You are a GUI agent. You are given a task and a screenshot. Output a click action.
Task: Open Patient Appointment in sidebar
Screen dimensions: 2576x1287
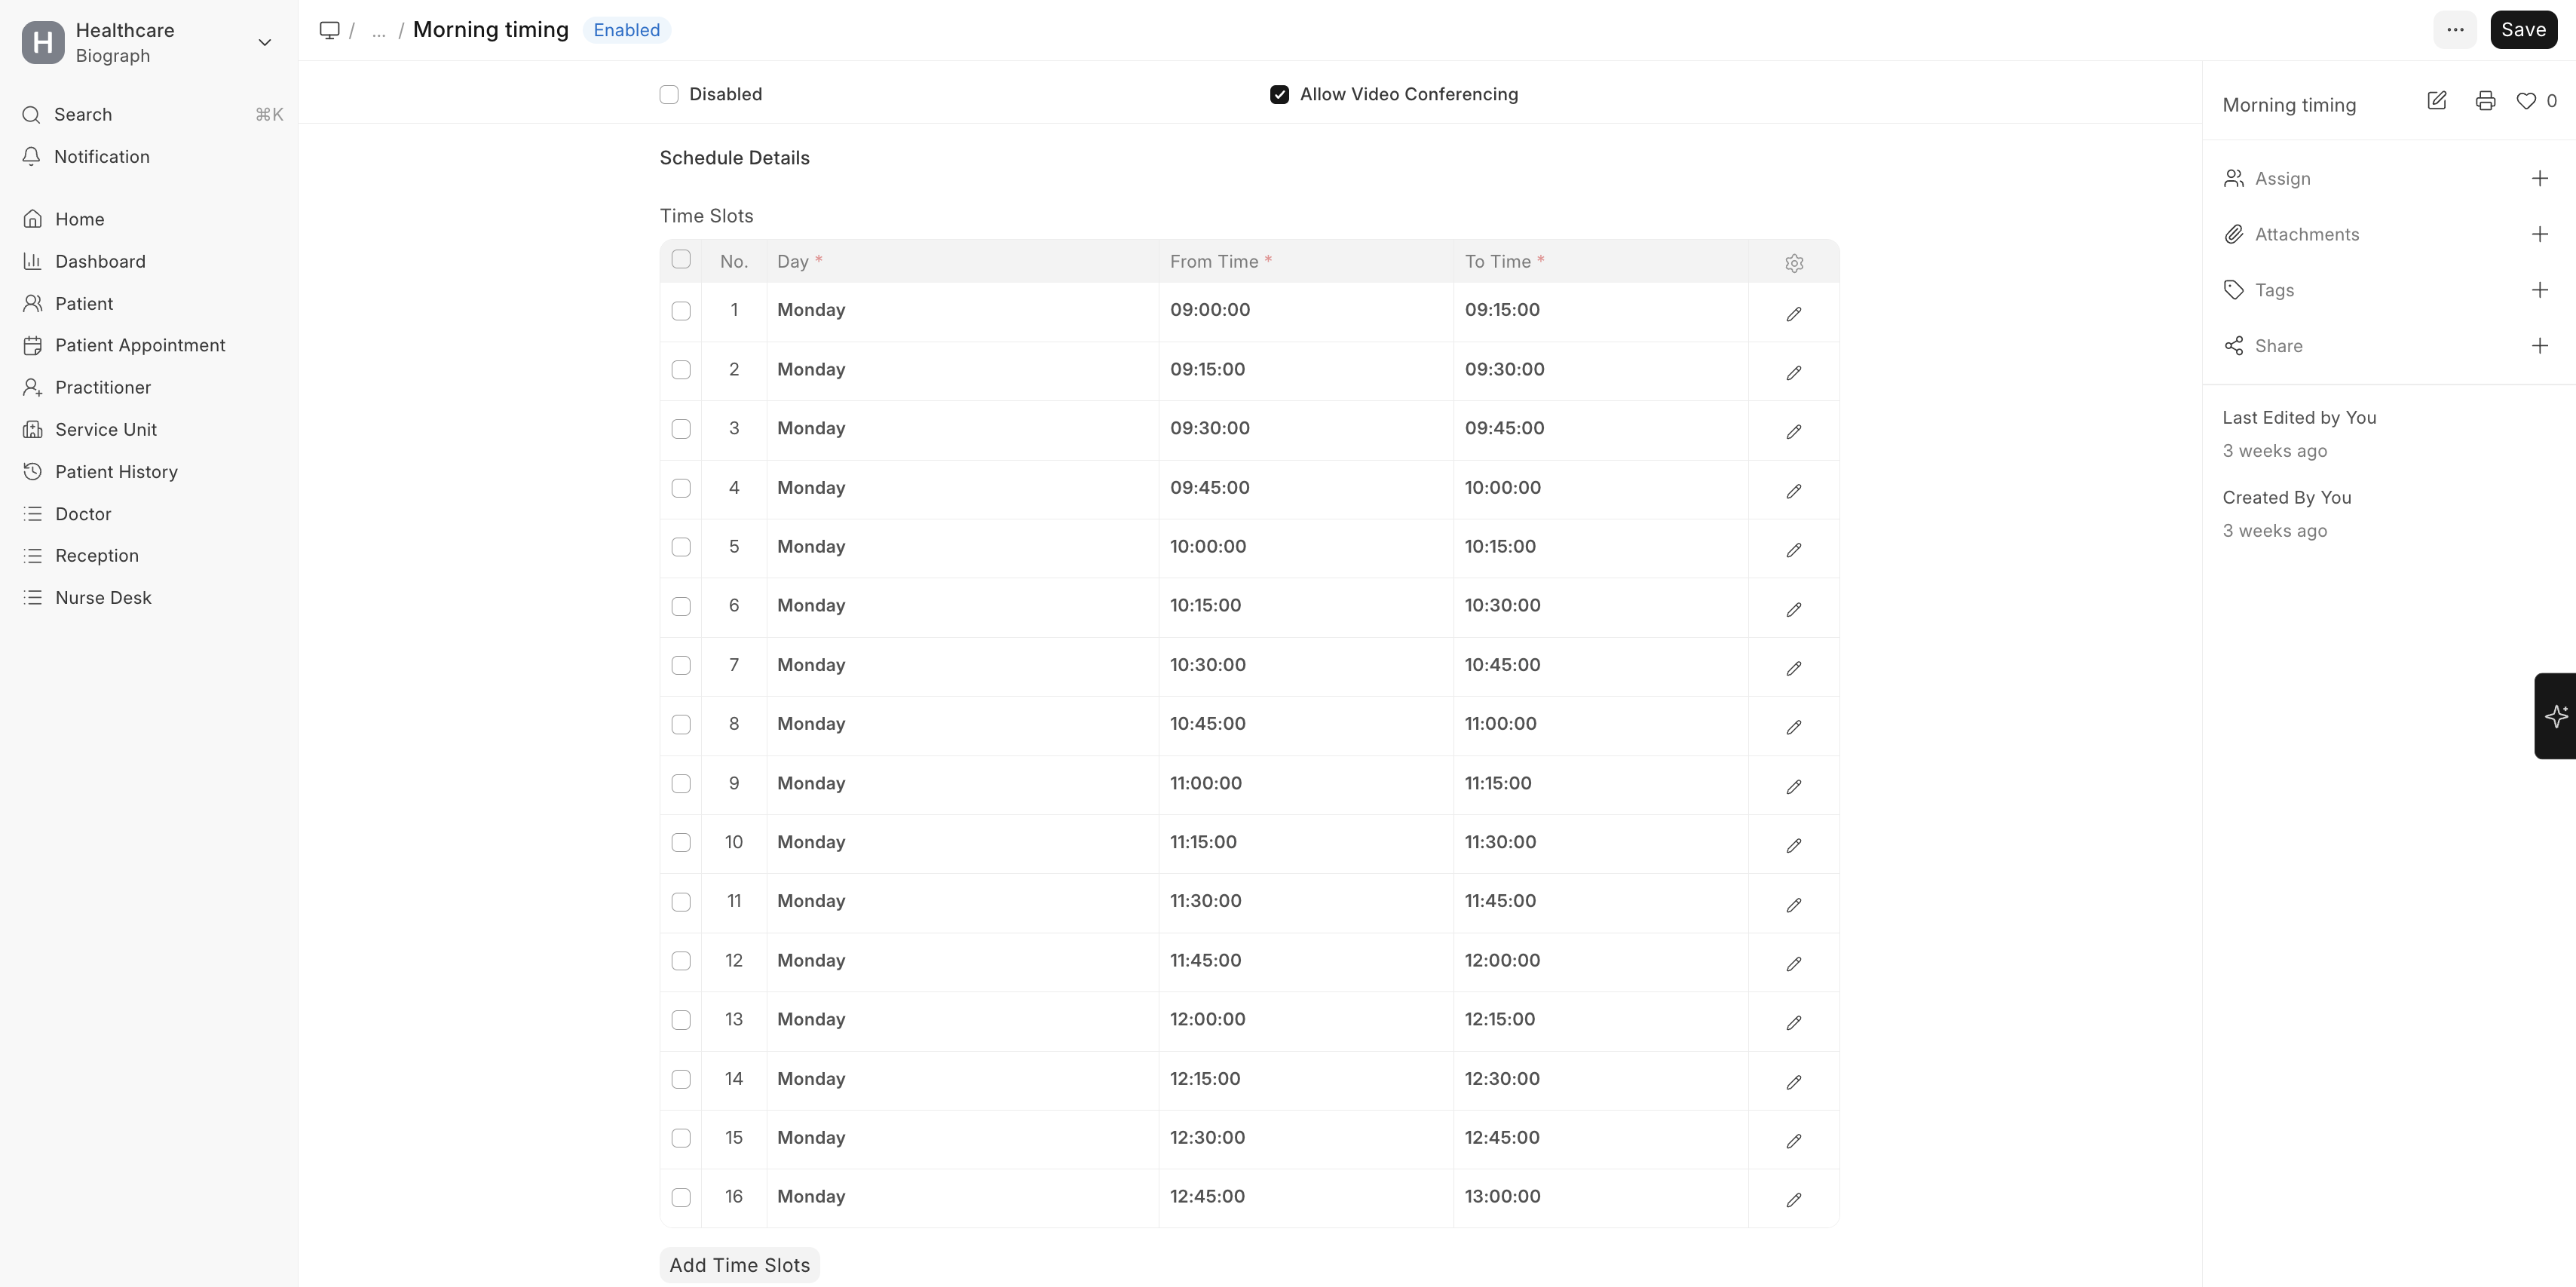pos(140,345)
